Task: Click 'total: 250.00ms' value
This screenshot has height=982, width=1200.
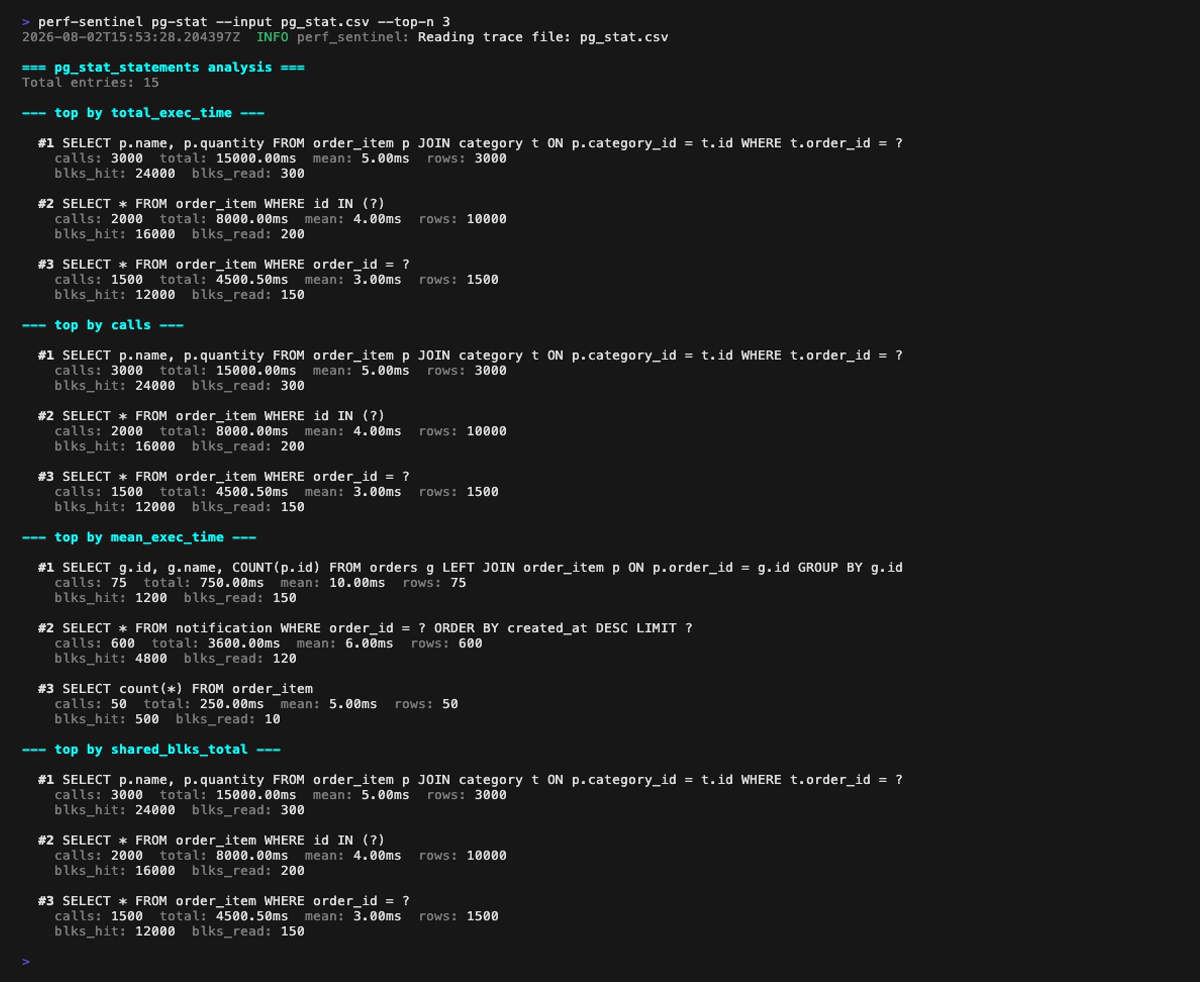Action: [204, 703]
